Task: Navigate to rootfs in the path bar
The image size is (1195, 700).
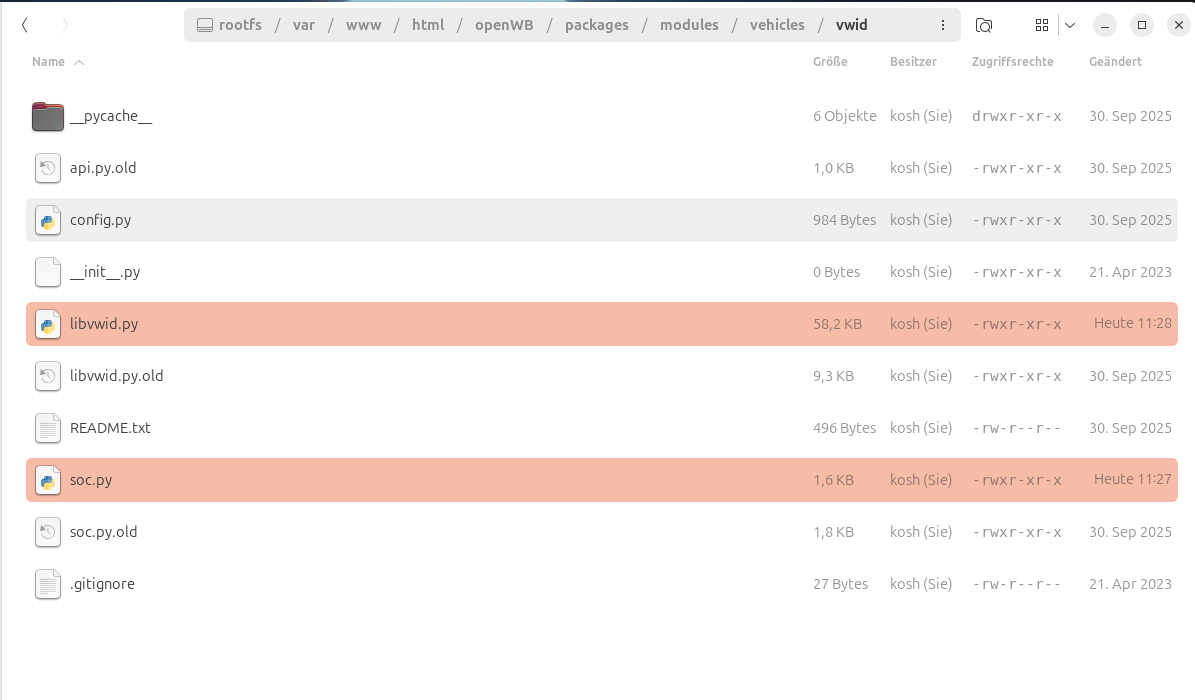Action: click(x=240, y=25)
